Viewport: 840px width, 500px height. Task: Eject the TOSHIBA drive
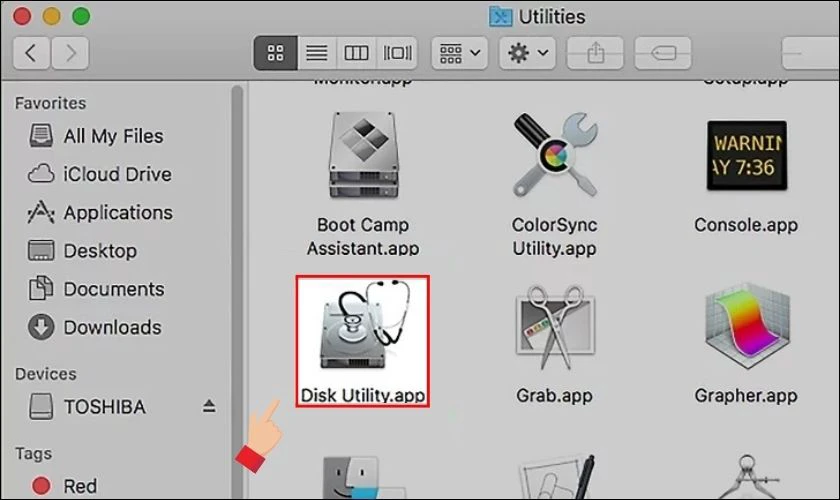tap(209, 406)
